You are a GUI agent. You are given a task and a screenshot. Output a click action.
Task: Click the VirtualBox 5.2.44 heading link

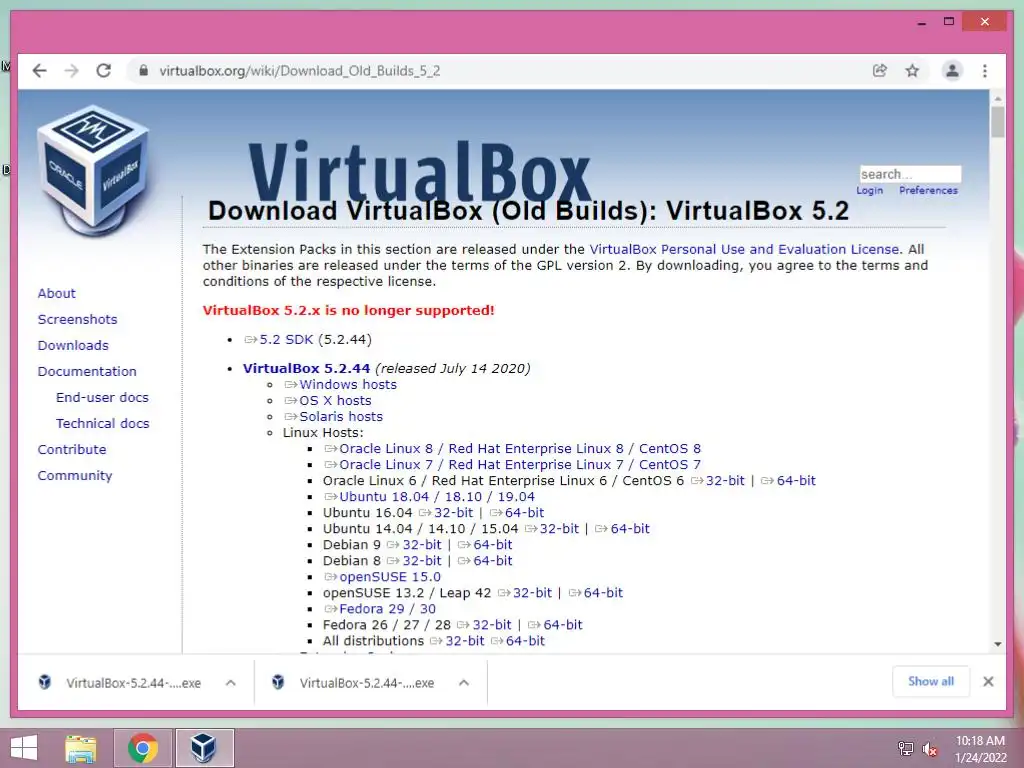(306, 368)
